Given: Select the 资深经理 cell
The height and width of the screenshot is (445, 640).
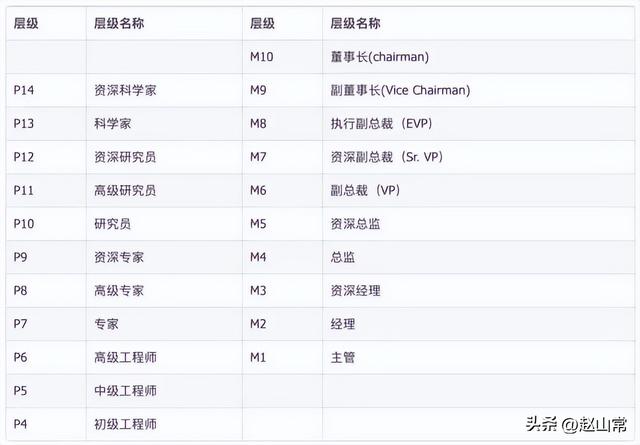Looking at the screenshot, I should 478,291.
